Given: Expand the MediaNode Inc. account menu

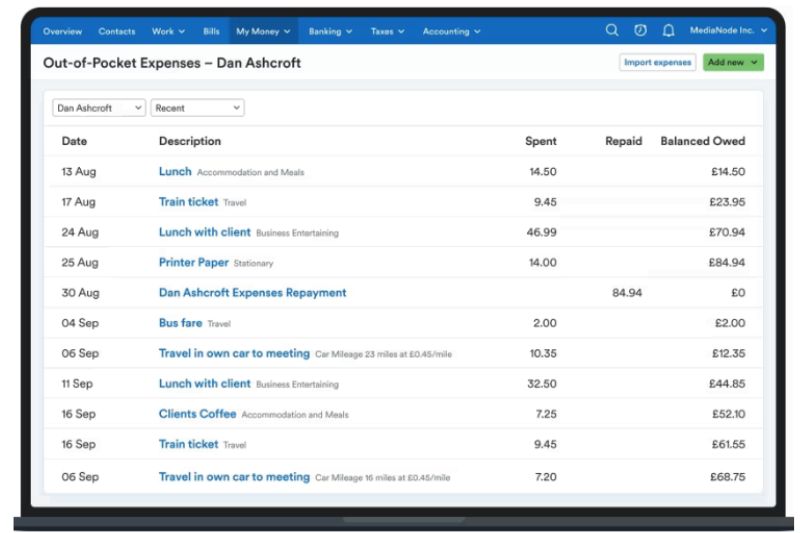Looking at the screenshot, I should pos(728,31).
